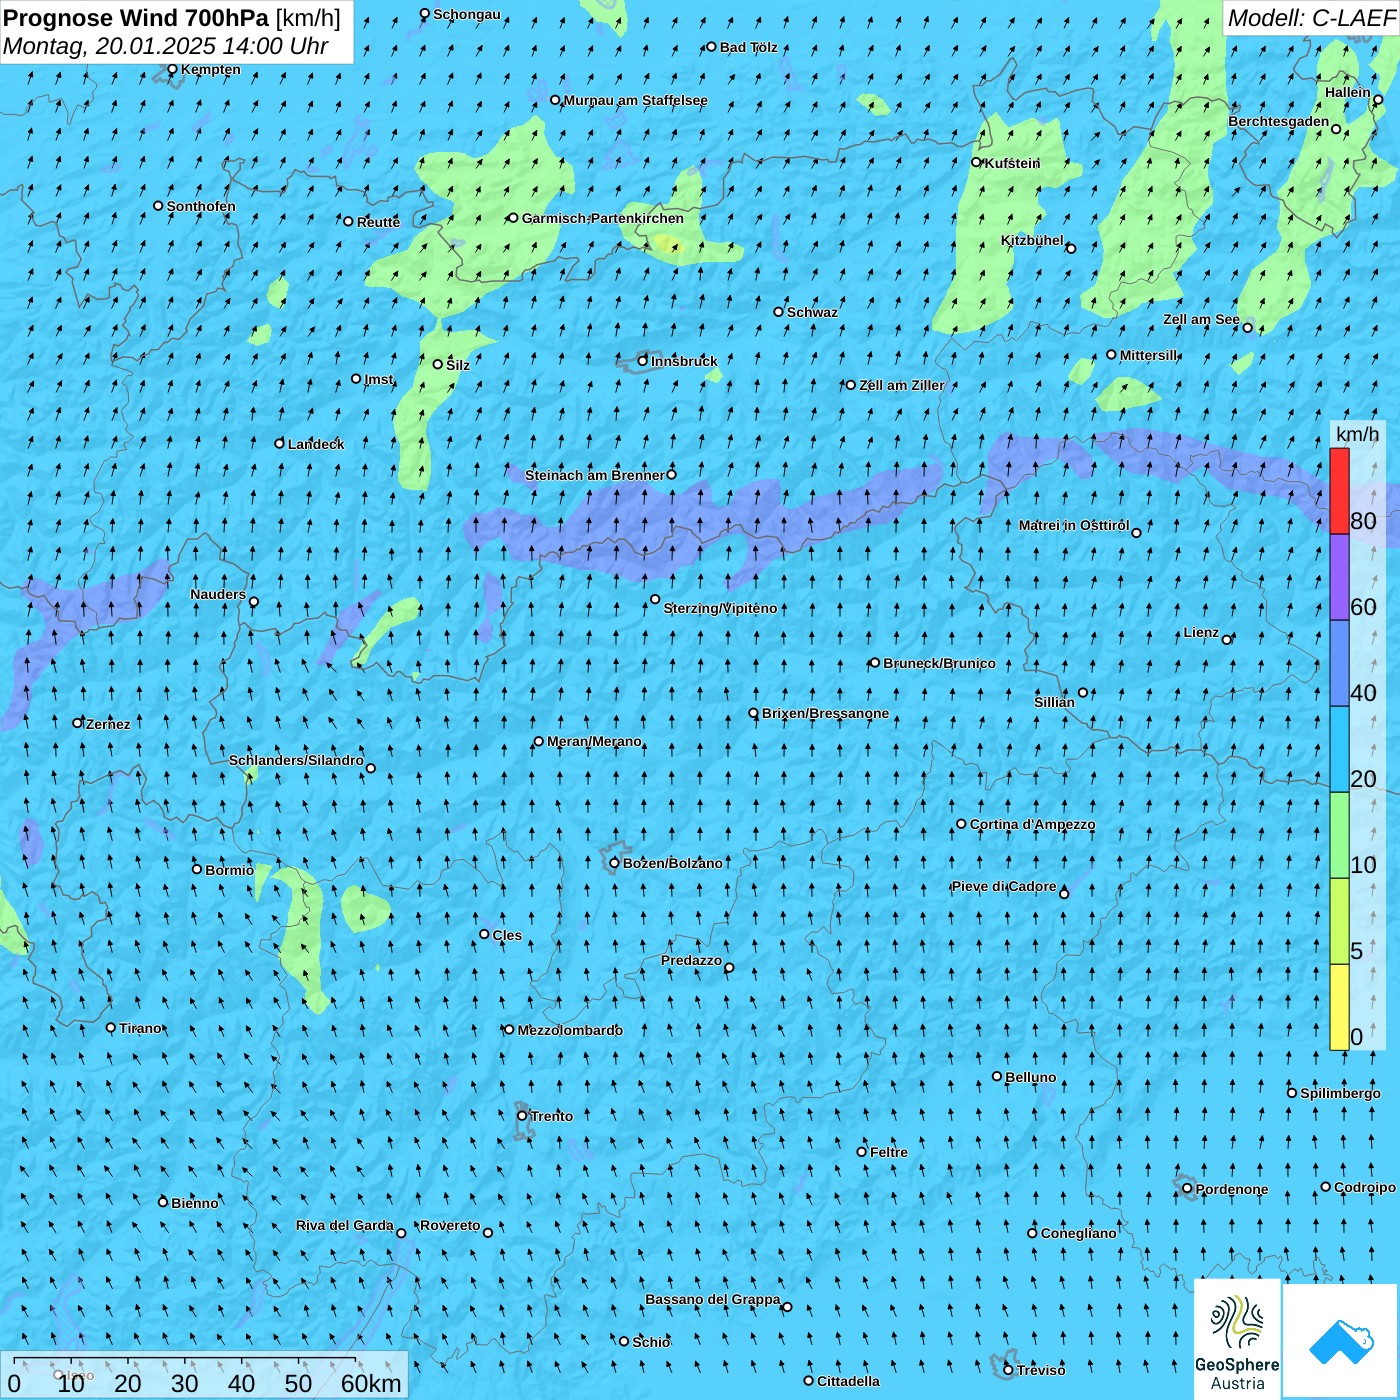Click the 'Modell: C-LAEF' label
1400x1400 pixels.
pyautogui.click(x=1311, y=17)
